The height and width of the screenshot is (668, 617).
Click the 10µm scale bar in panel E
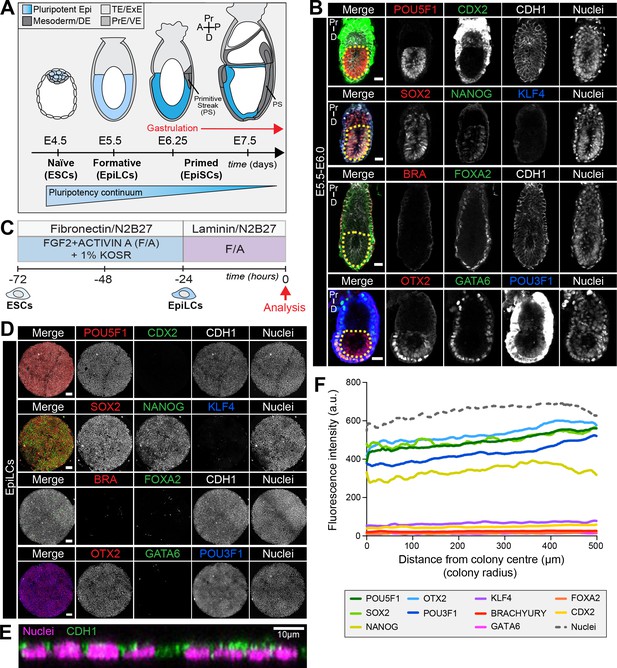288,628
